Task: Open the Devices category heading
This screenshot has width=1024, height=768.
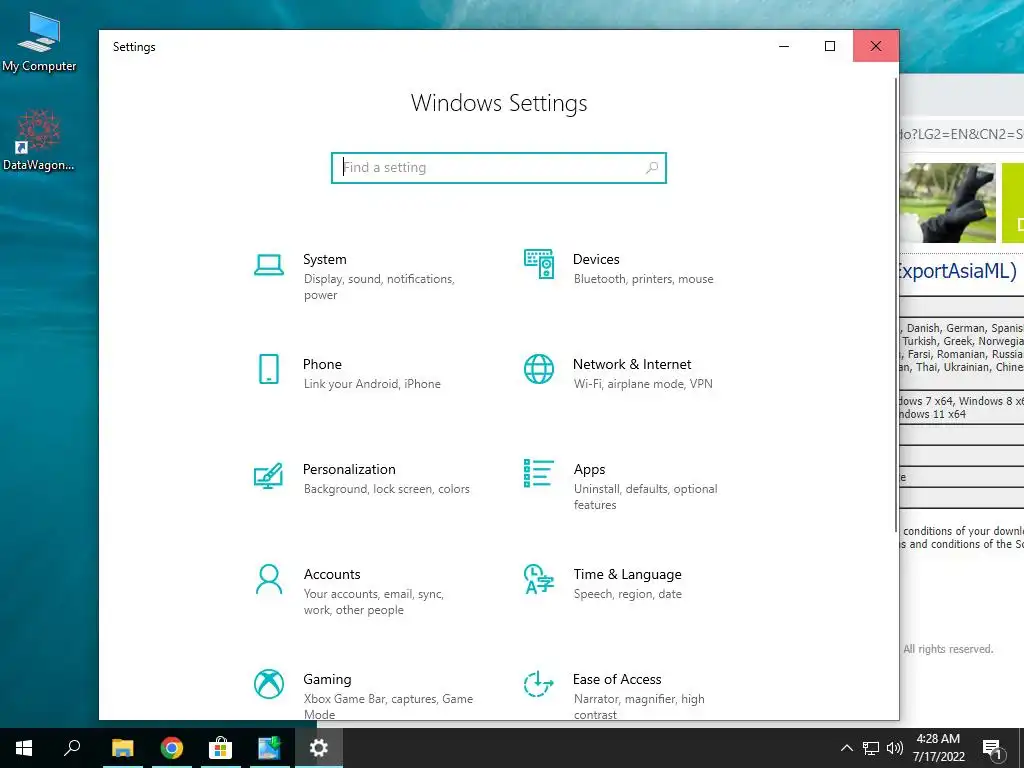Action: click(596, 259)
